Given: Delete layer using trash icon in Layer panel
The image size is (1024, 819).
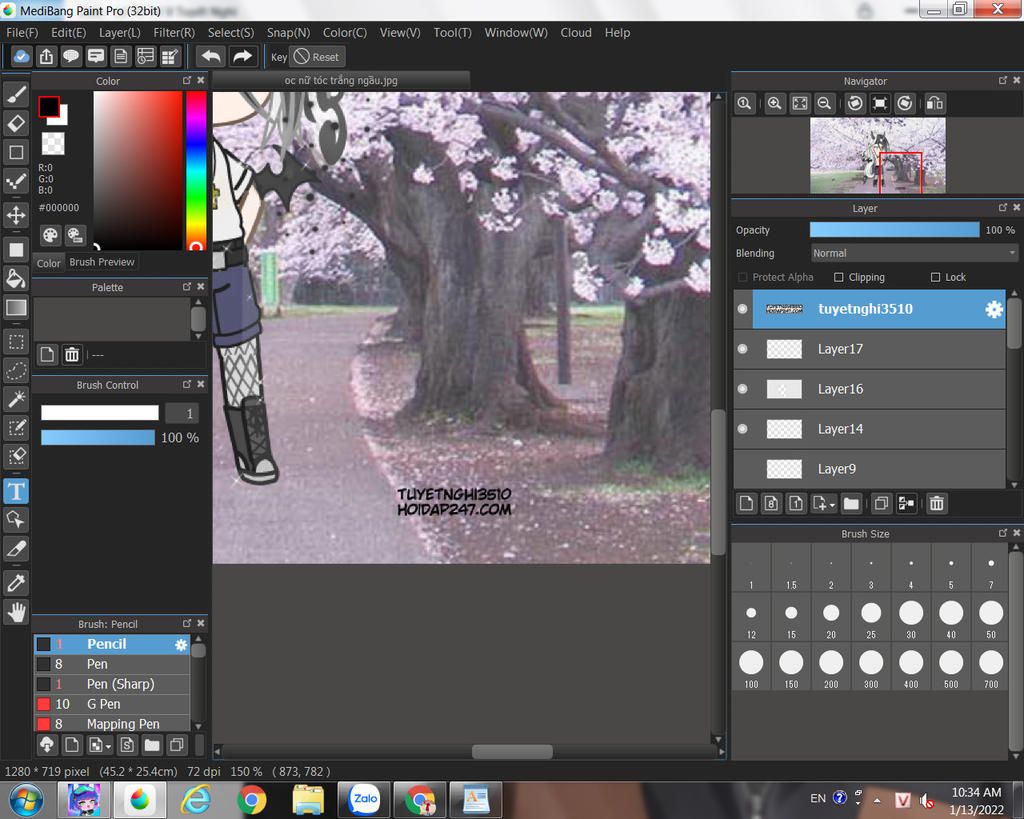Looking at the screenshot, I should pos(936,504).
